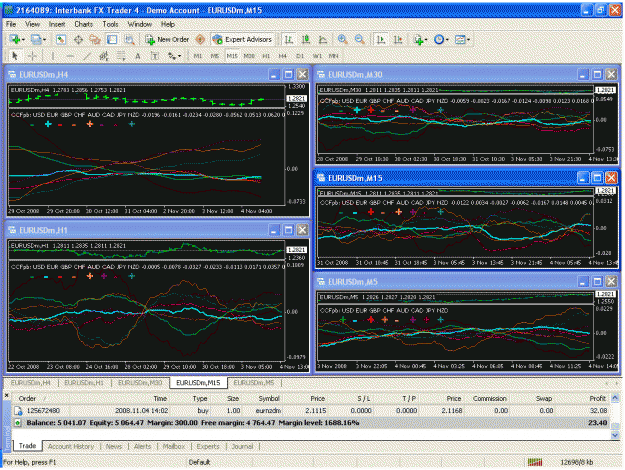Launch MetaEditor diamond icon

point(200,39)
